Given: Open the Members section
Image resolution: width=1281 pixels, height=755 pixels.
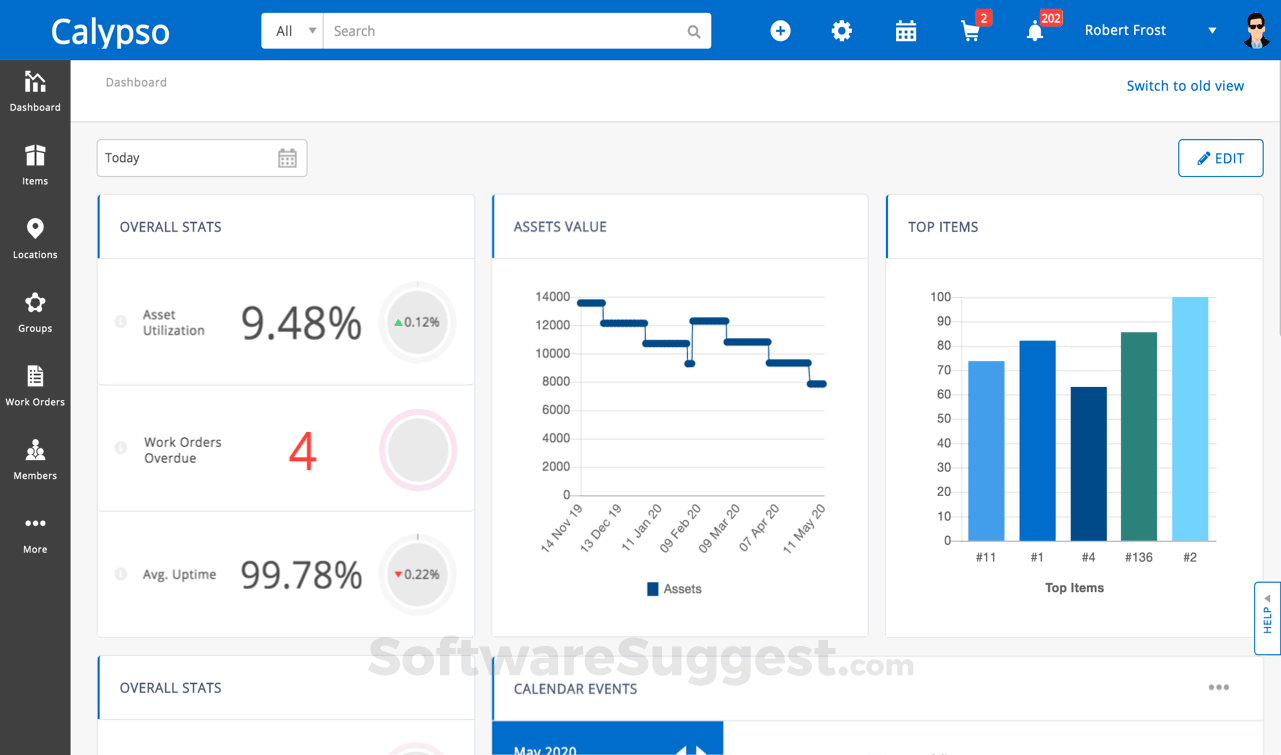Looking at the screenshot, I should coord(35,458).
